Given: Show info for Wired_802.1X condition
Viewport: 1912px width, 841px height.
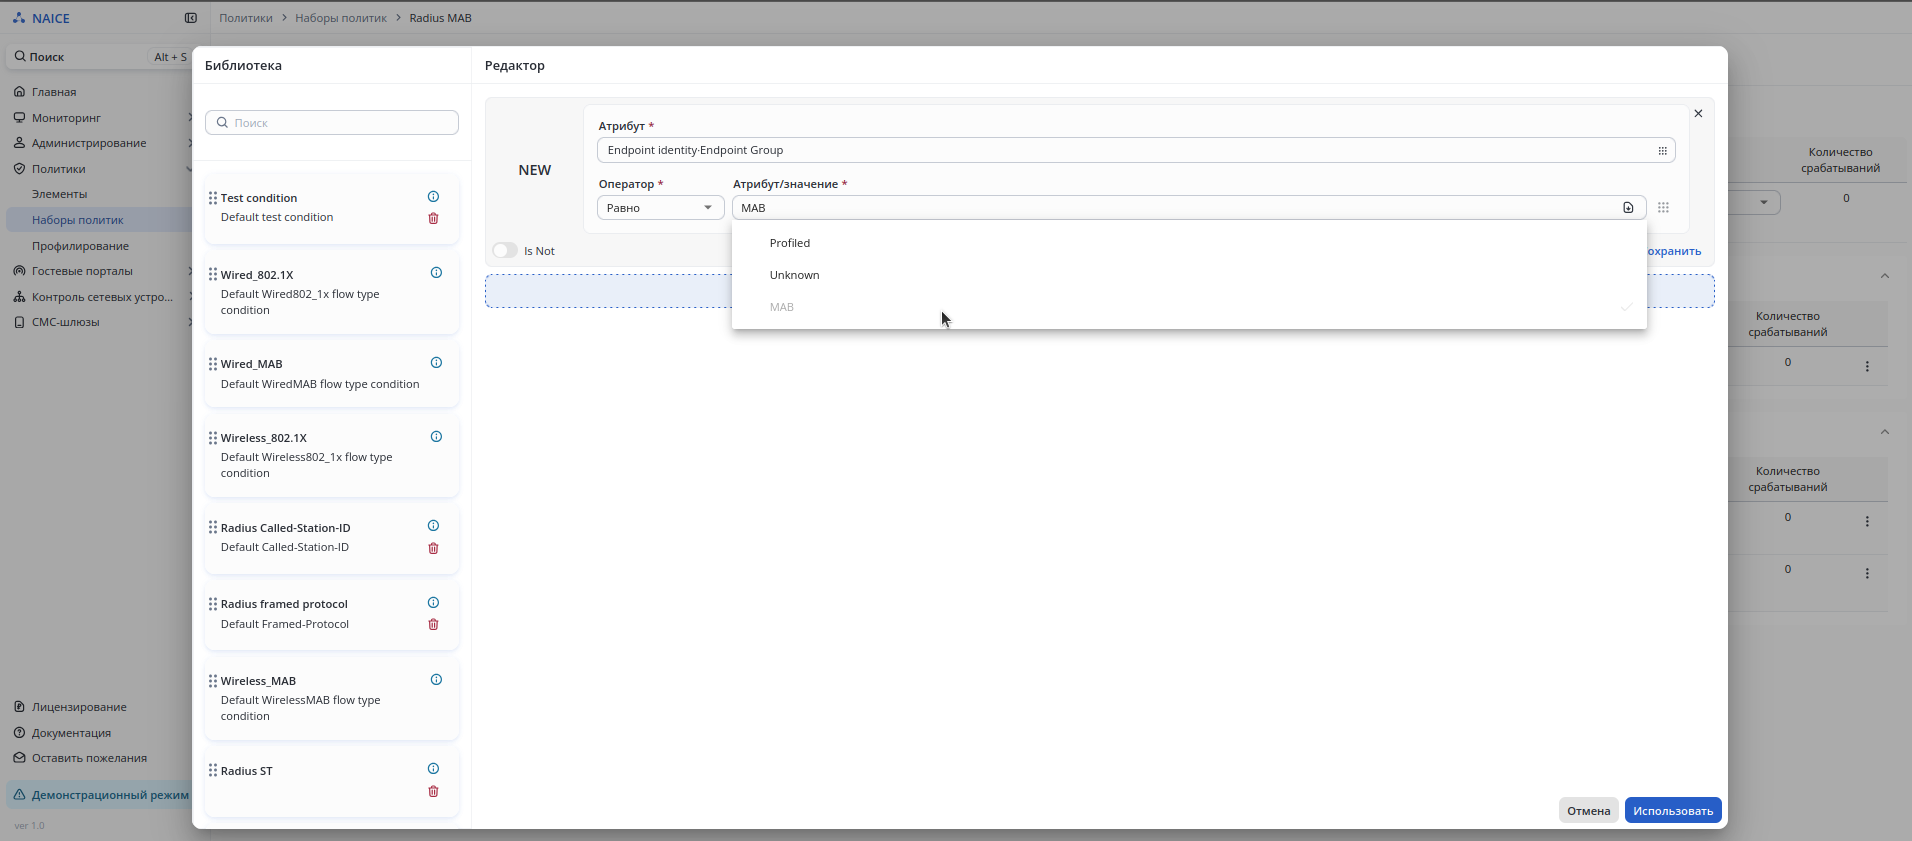Looking at the screenshot, I should 436,273.
